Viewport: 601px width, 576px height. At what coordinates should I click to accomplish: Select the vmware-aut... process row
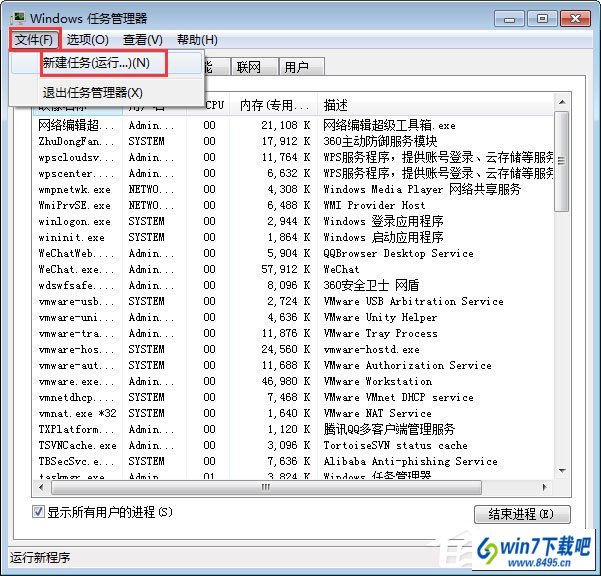pyautogui.click(x=293, y=365)
